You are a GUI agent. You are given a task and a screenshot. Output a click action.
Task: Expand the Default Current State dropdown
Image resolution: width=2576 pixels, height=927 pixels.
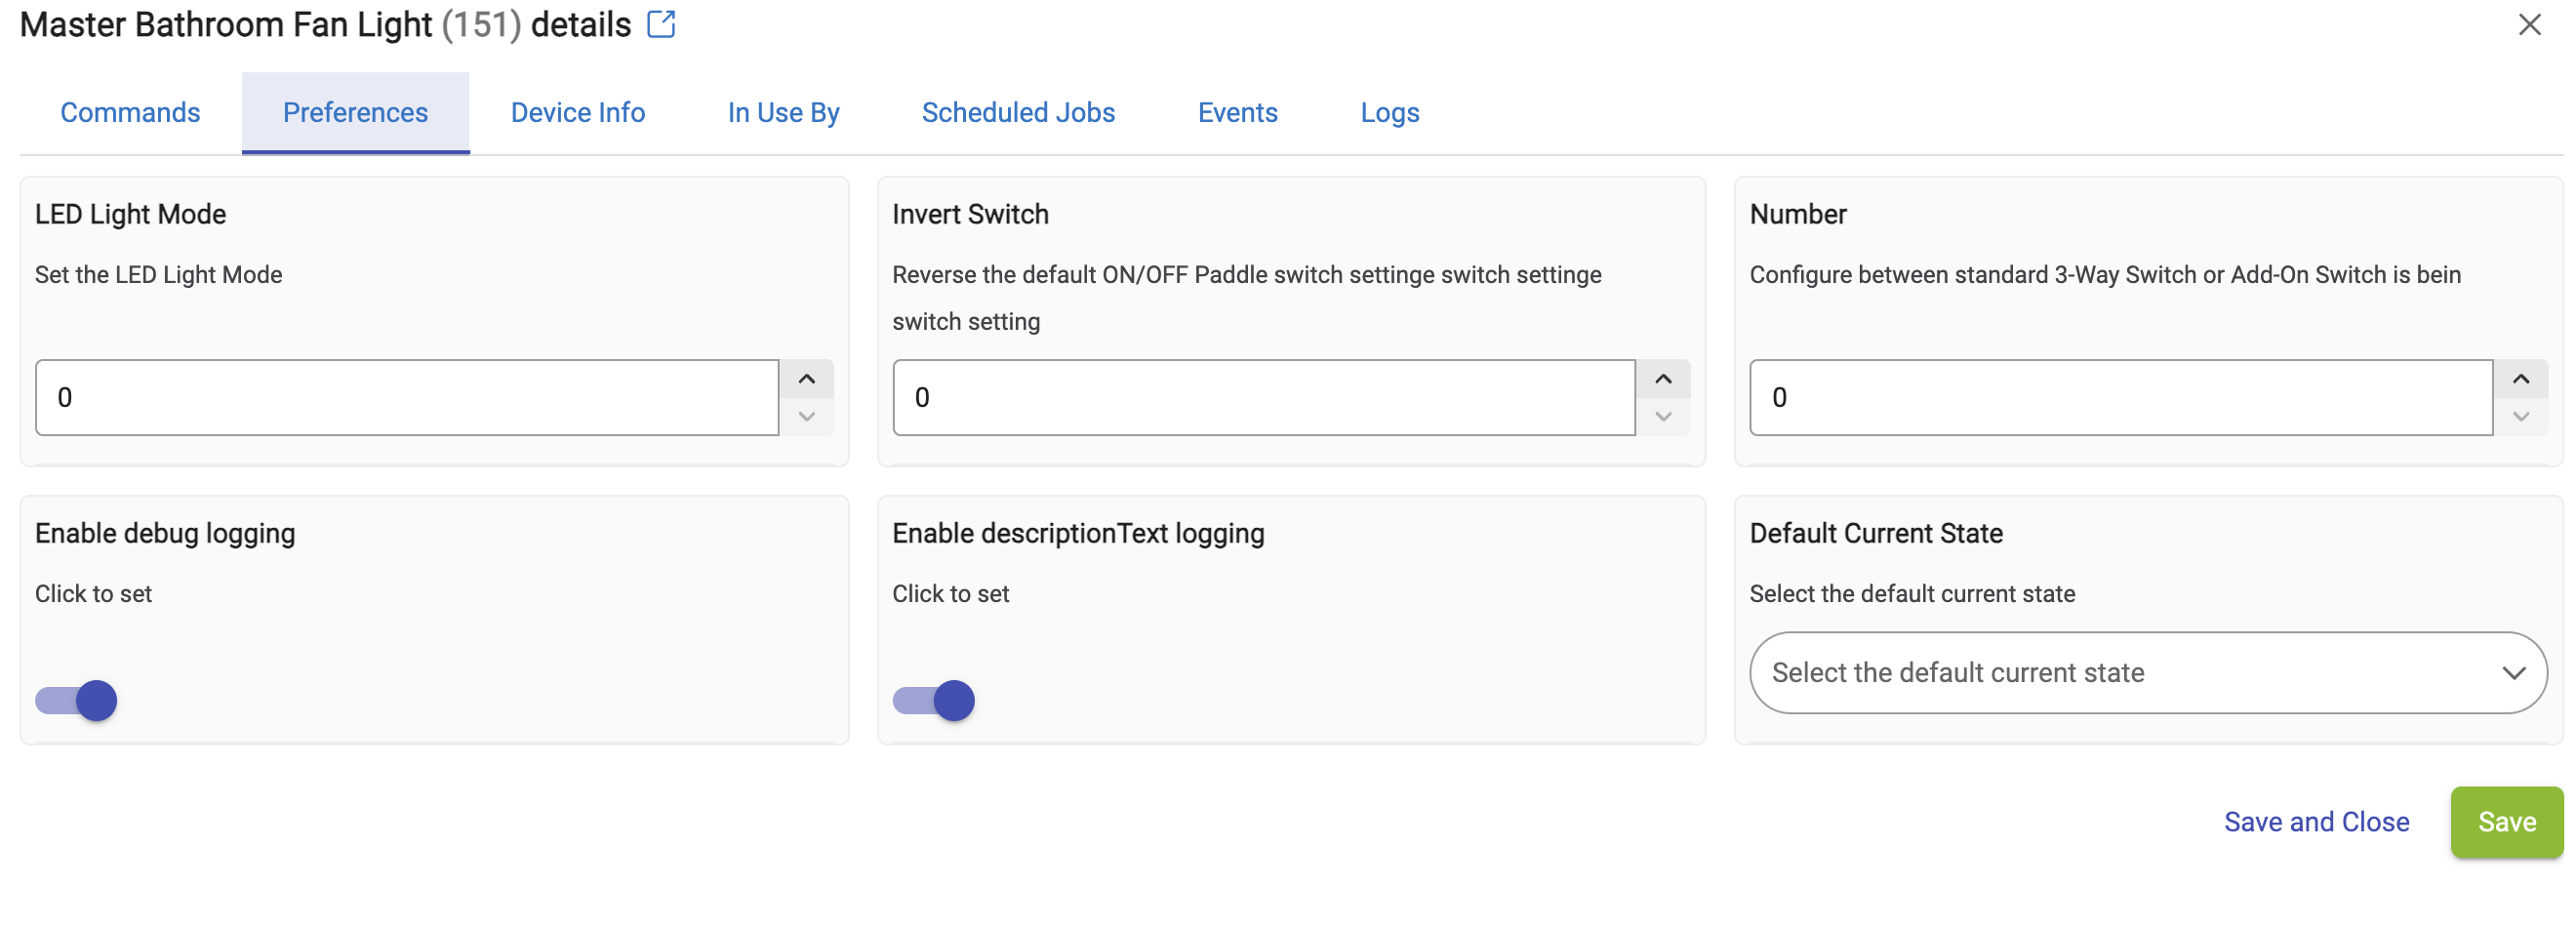[2148, 673]
